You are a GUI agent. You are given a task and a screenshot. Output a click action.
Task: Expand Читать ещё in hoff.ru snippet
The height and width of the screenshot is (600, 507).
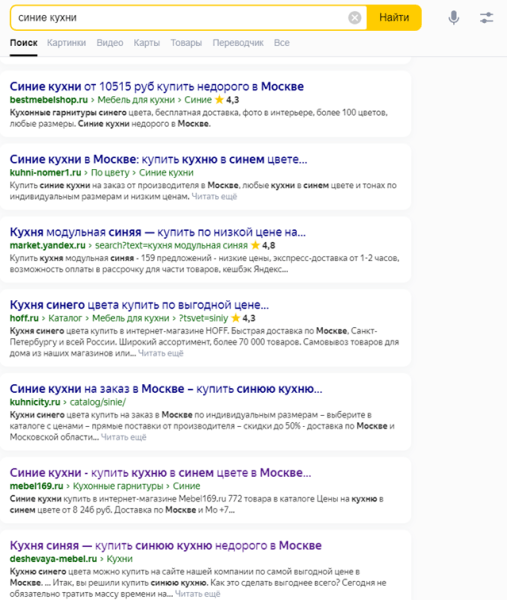[x=161, y=353]
